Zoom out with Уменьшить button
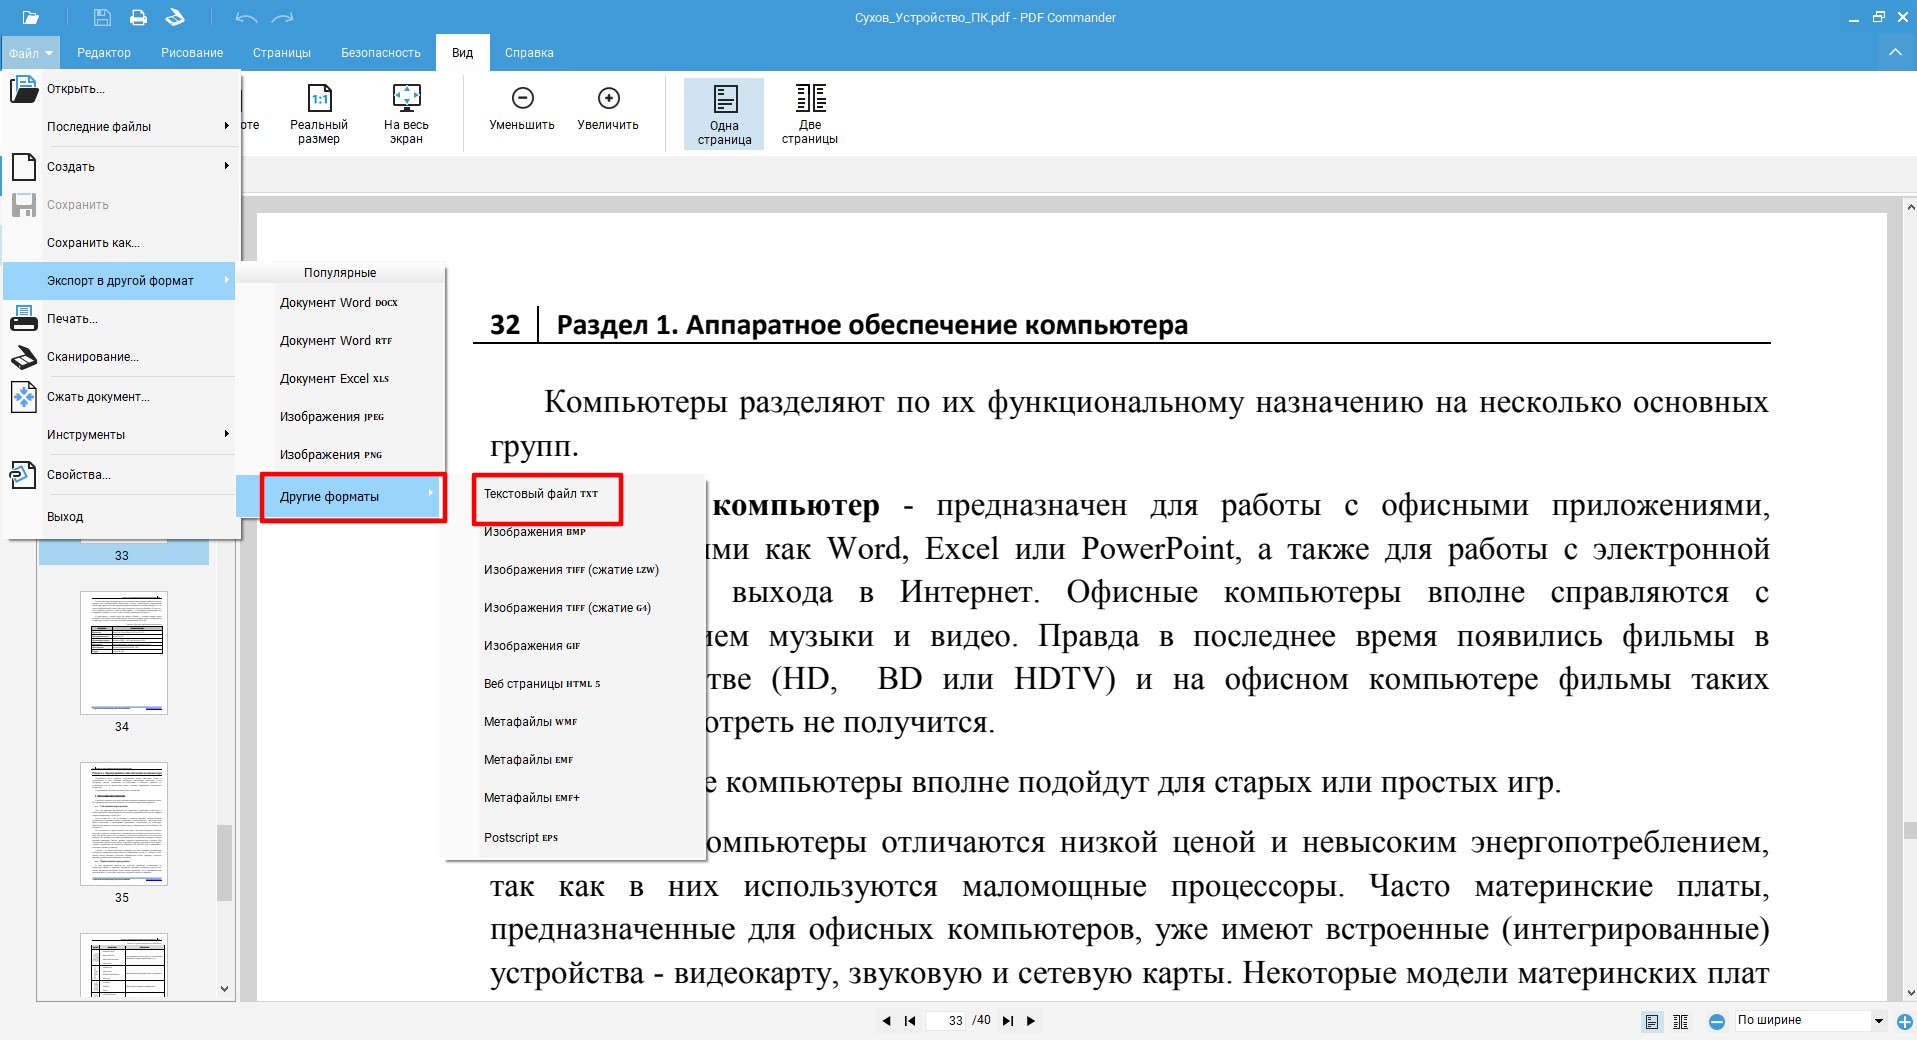Image resolution: width=1917 pixels, height=1040 pixels. [522, 109]
